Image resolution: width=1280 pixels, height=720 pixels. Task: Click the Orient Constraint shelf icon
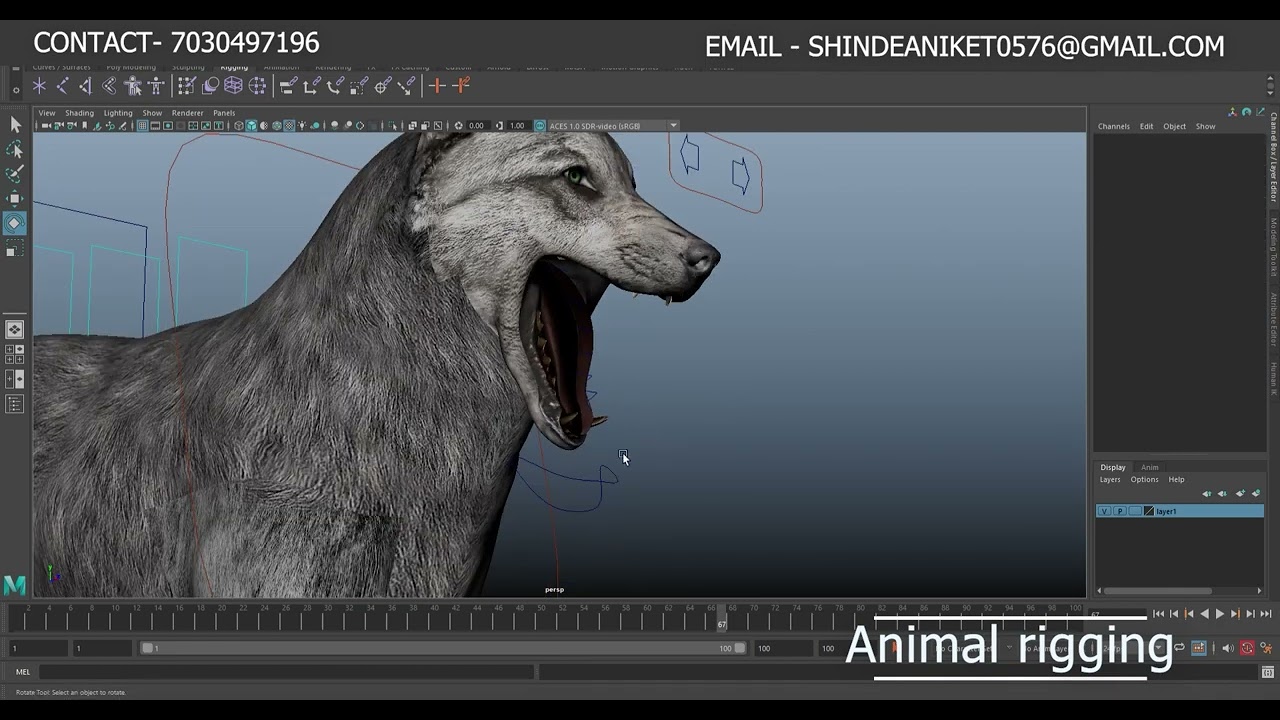coord(335,86)
